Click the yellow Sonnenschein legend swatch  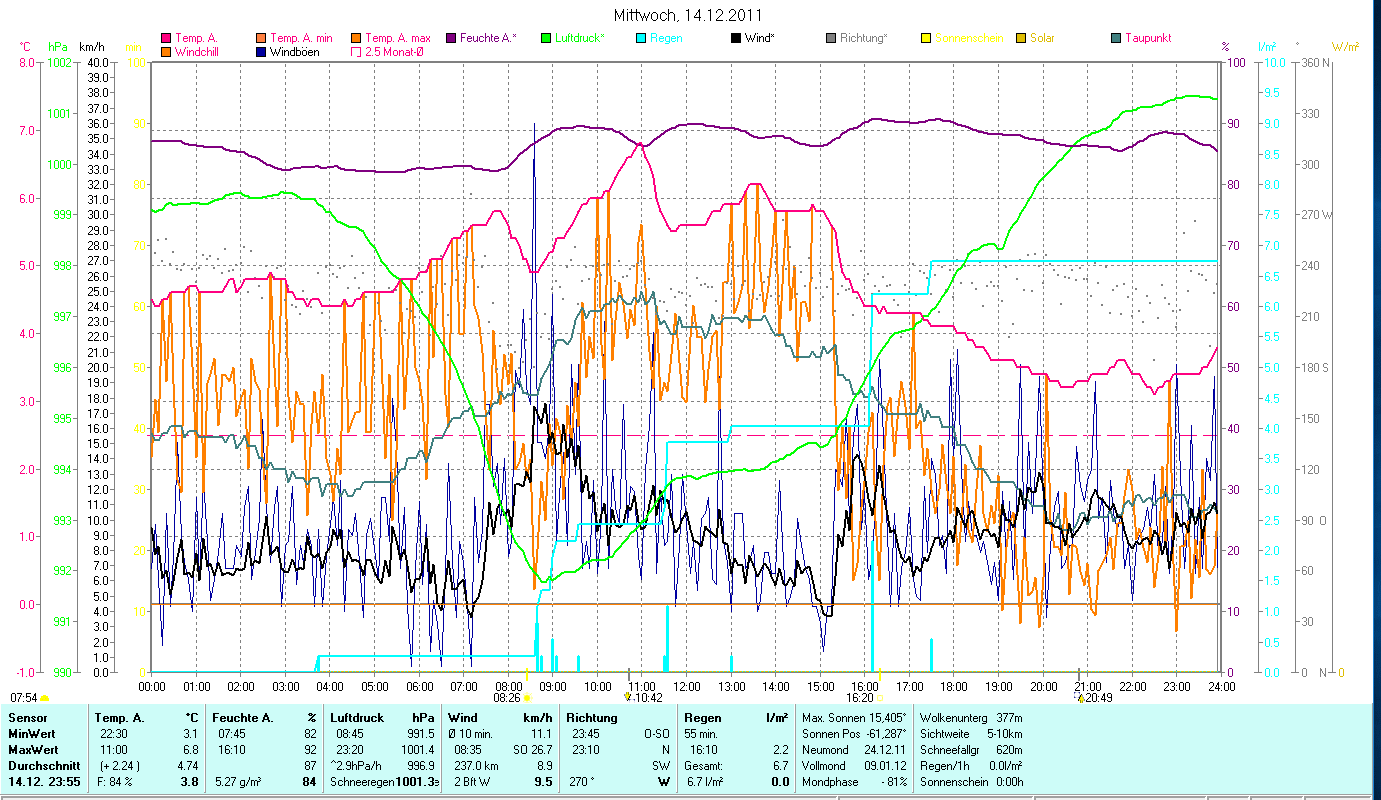[x=926, y=38]
